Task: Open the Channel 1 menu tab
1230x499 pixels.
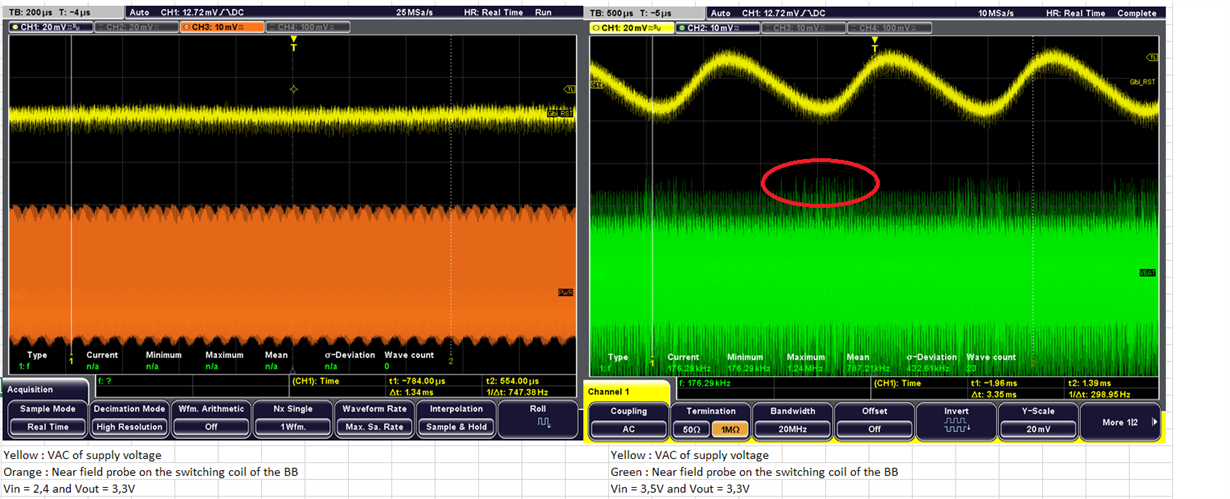Action: tap(625, 391)
